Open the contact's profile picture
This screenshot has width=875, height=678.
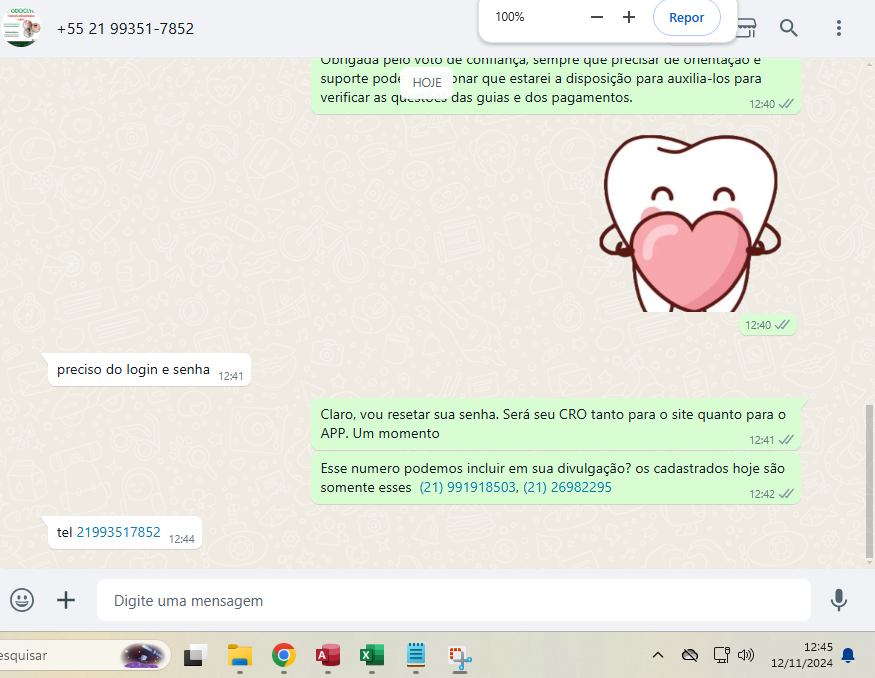pos(22,27)
